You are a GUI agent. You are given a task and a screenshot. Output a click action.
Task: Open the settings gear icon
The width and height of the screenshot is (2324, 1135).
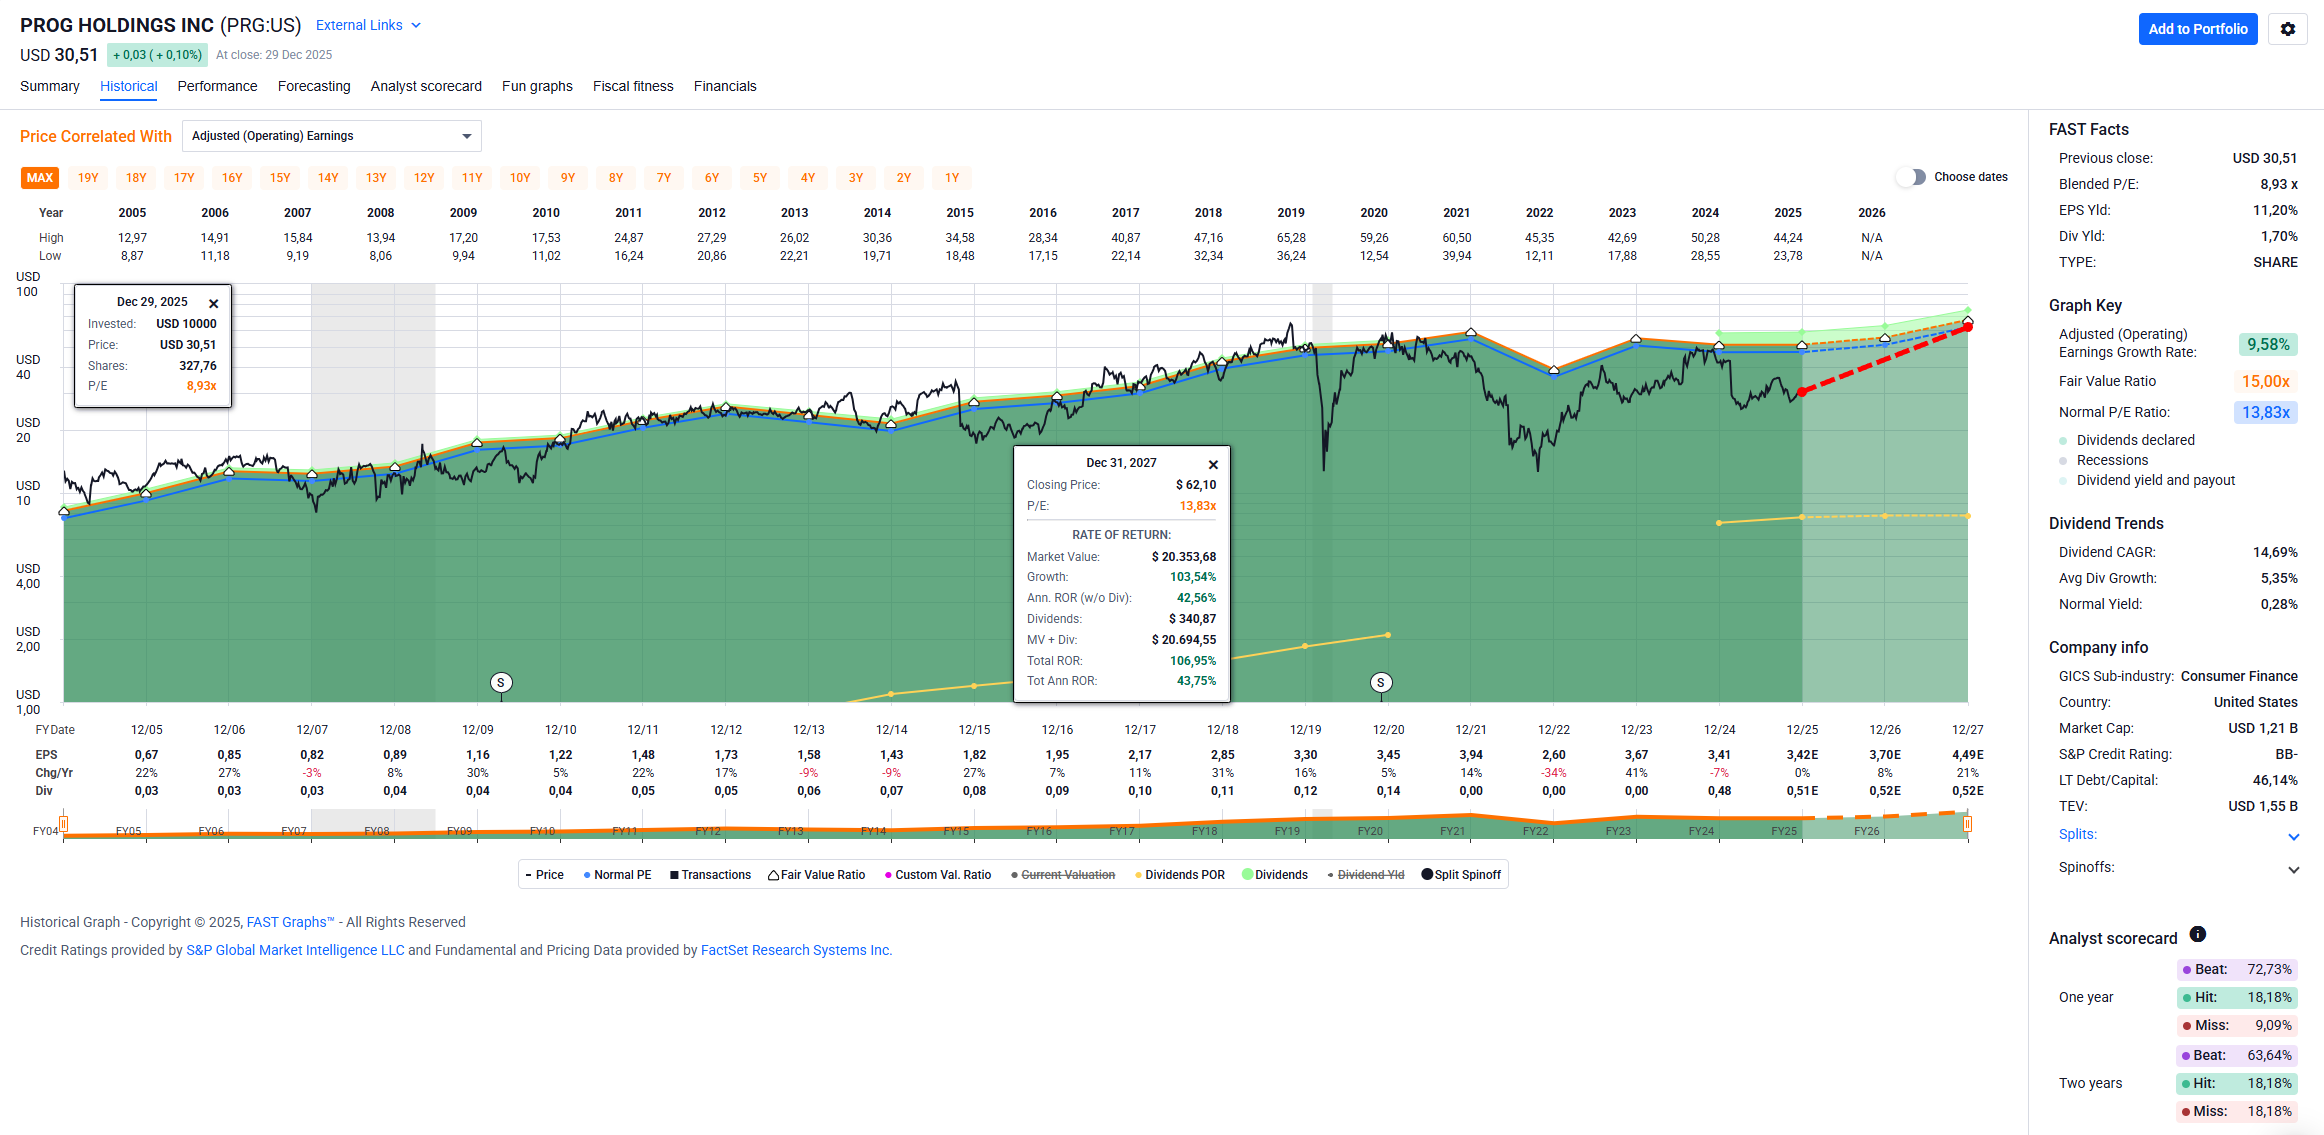pyautogui.click(x=2287, y=29)
